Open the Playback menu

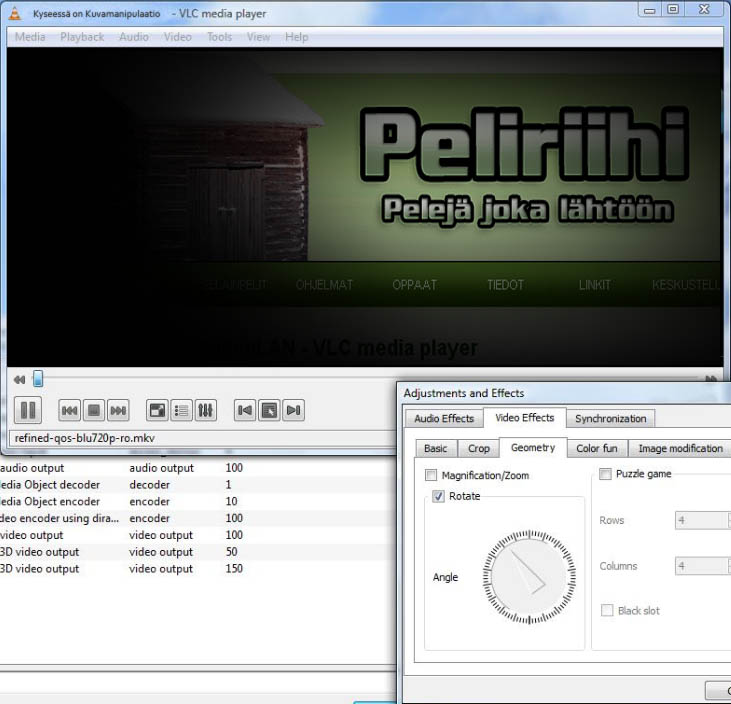tap(82, 37)
